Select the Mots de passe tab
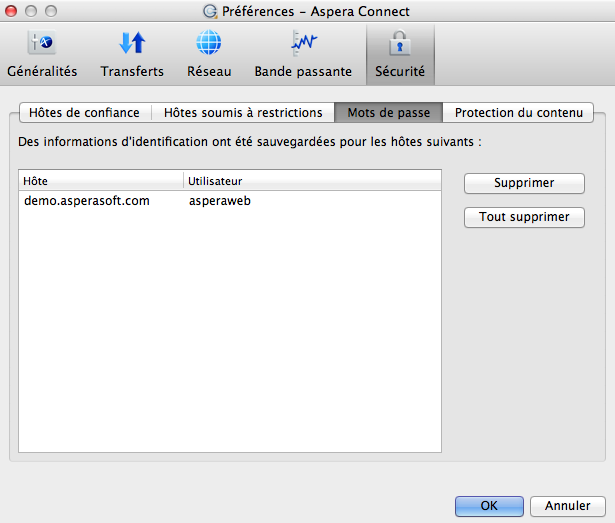The width and height of the screenshot is (615, 523). (389, 113)
